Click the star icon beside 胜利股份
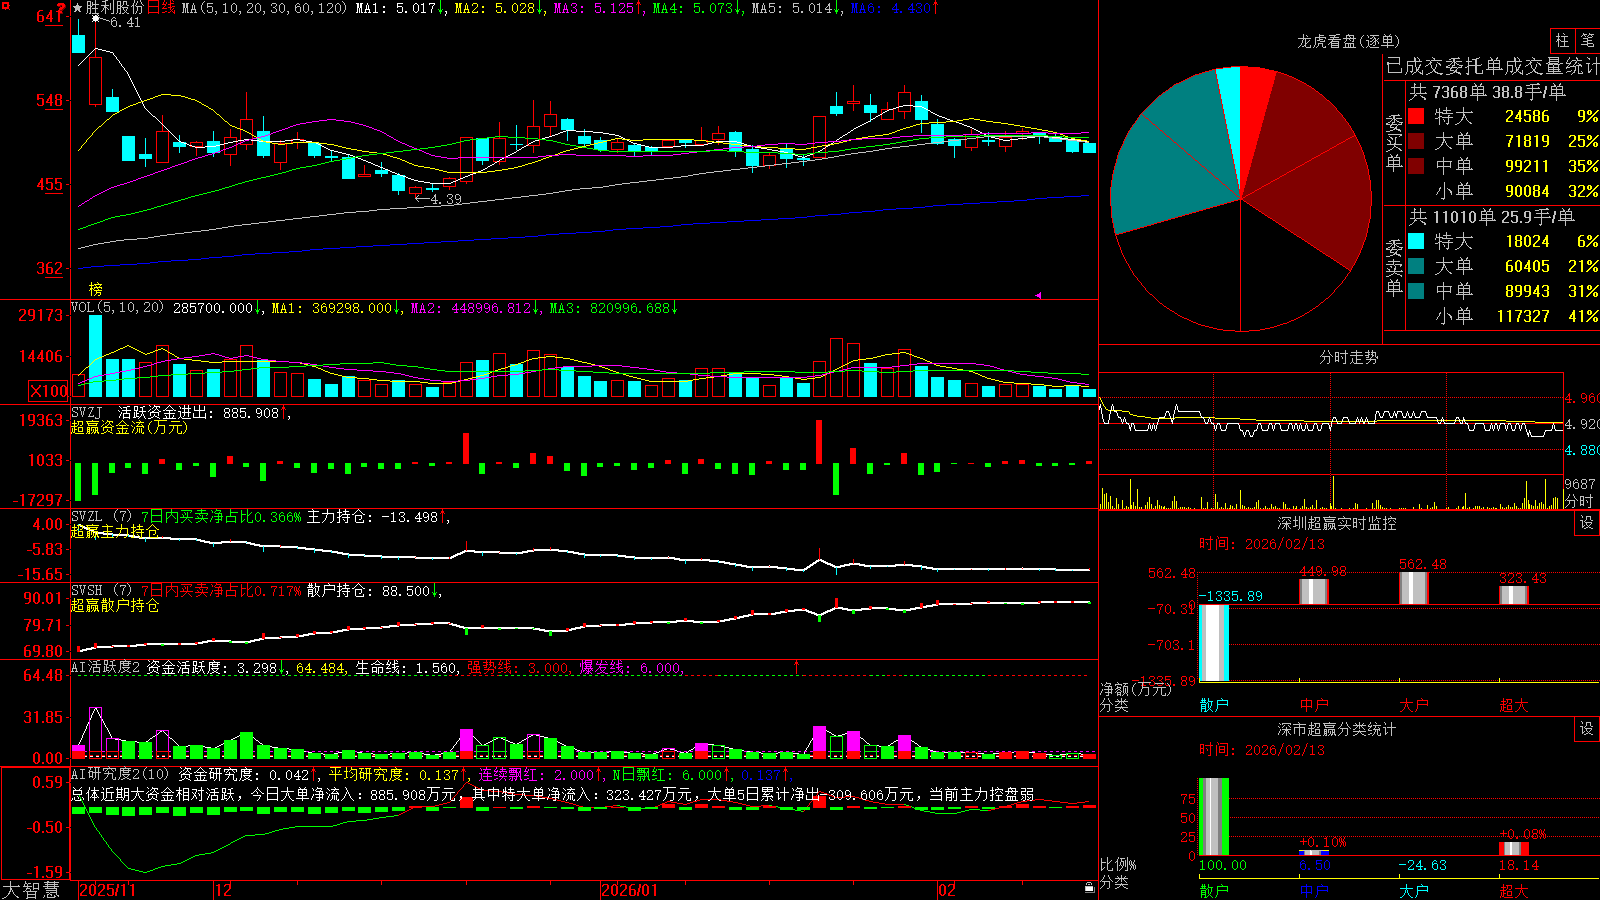 [78, 8]
